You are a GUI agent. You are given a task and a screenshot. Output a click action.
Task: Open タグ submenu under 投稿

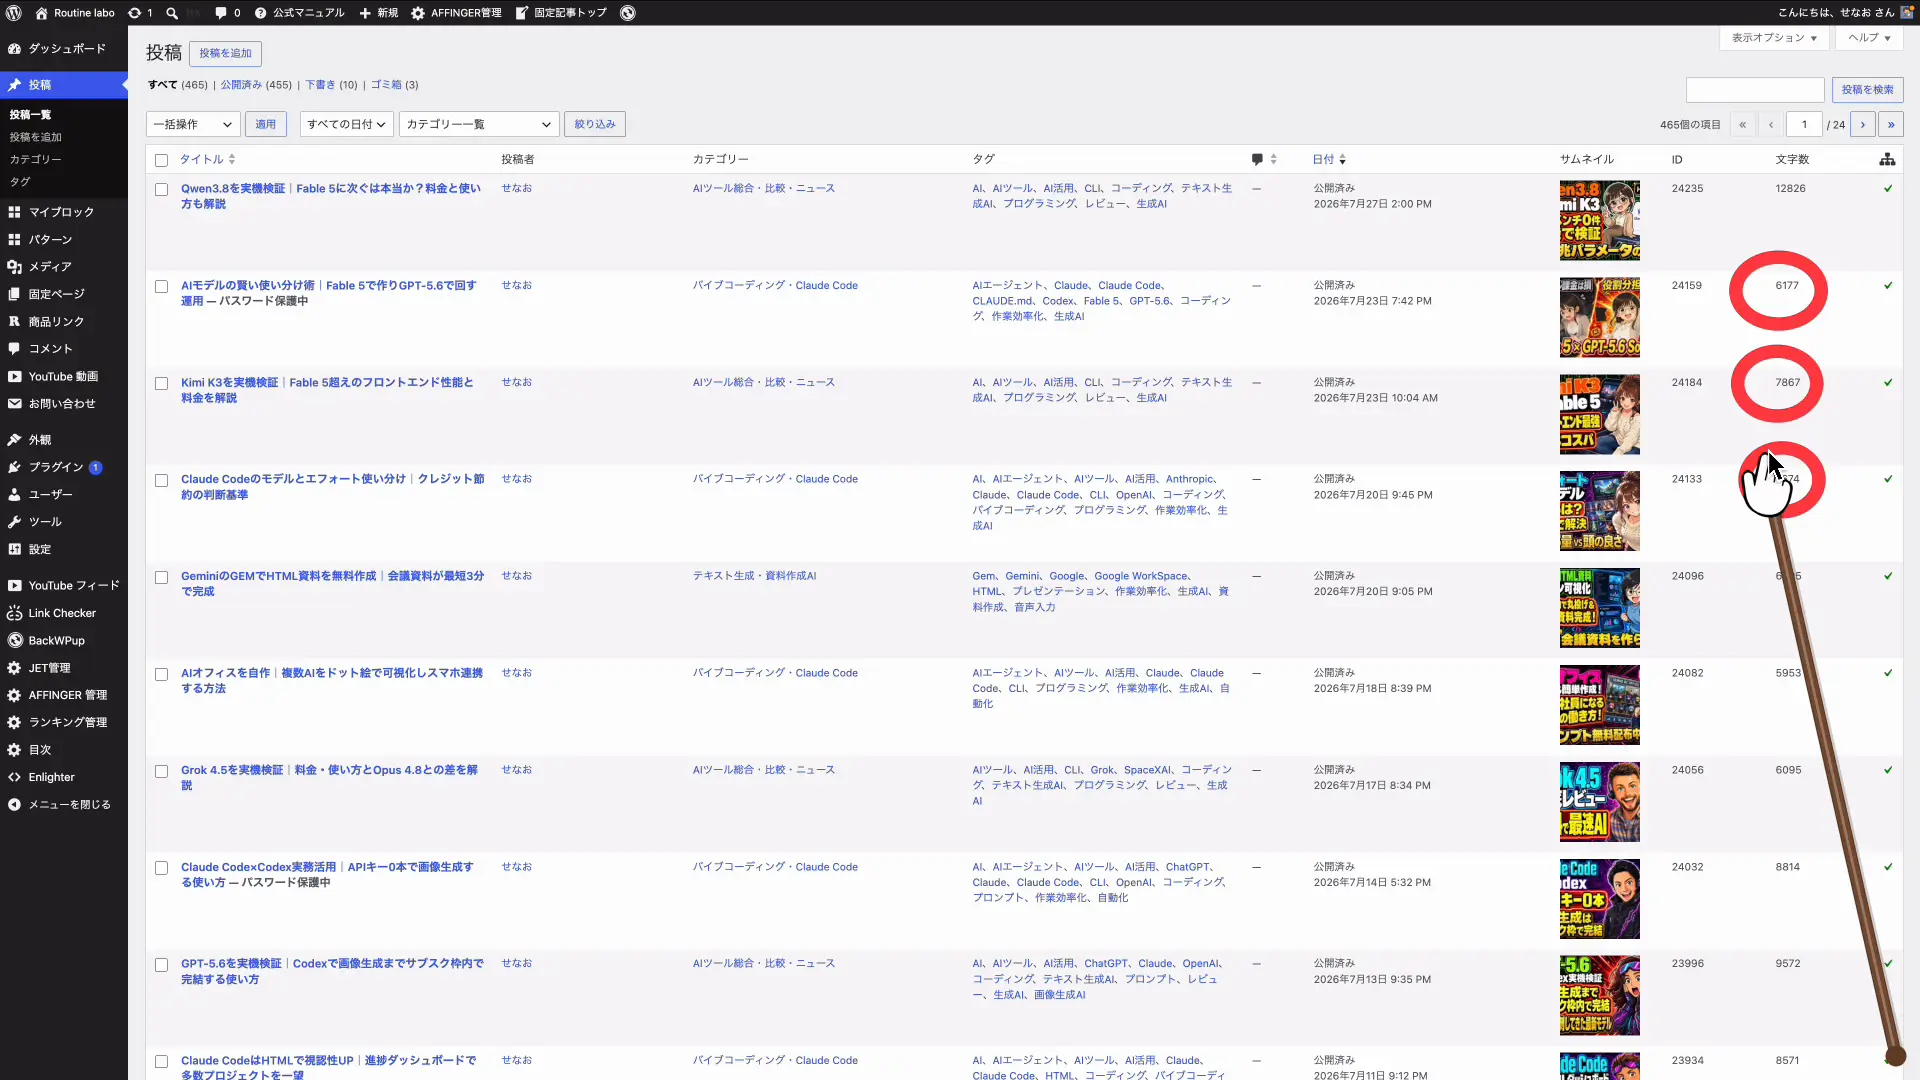20,182
